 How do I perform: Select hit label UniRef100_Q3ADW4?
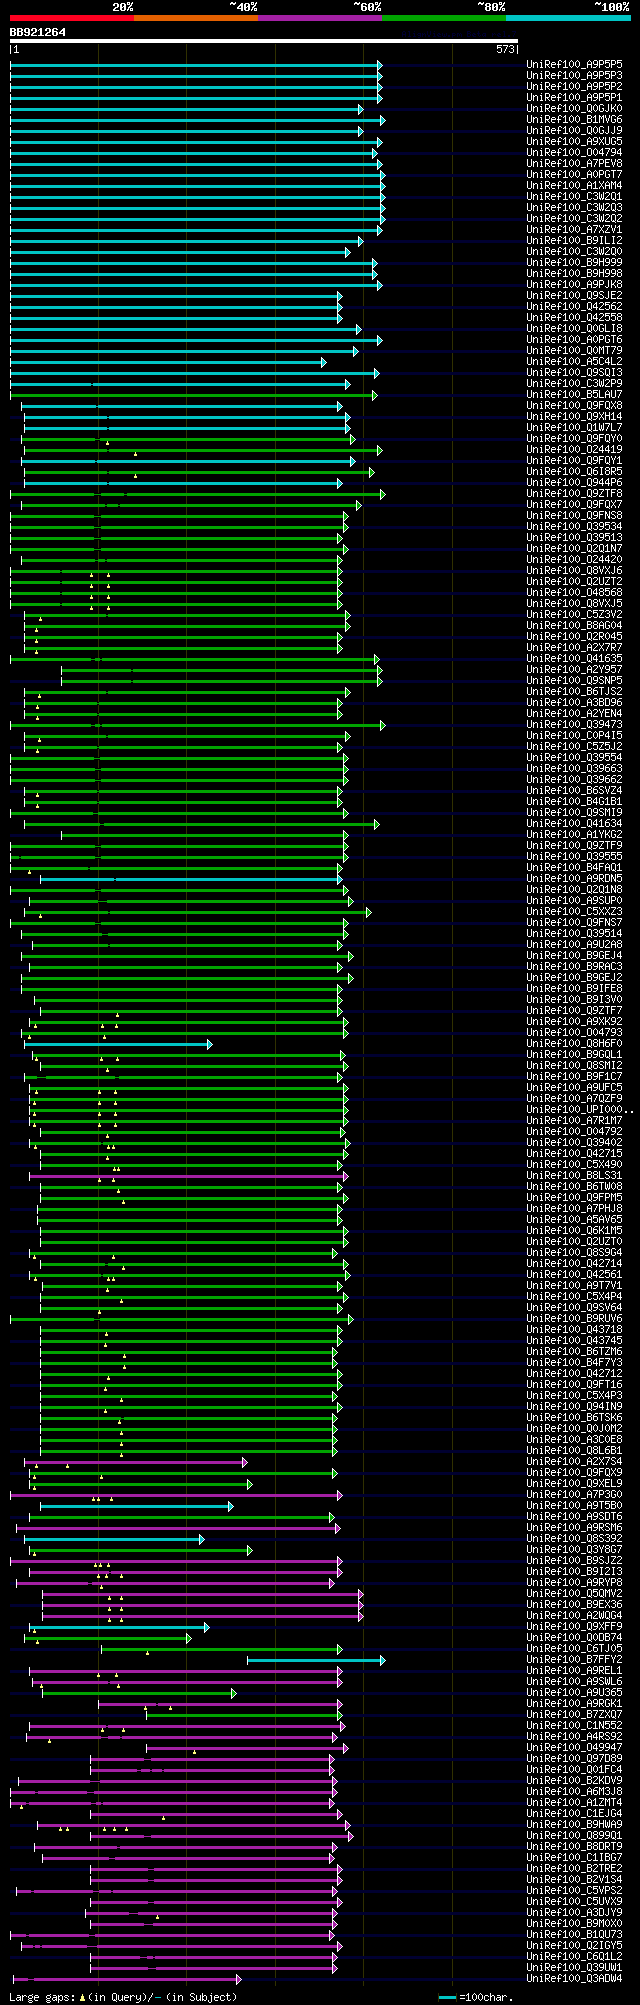574,1978
